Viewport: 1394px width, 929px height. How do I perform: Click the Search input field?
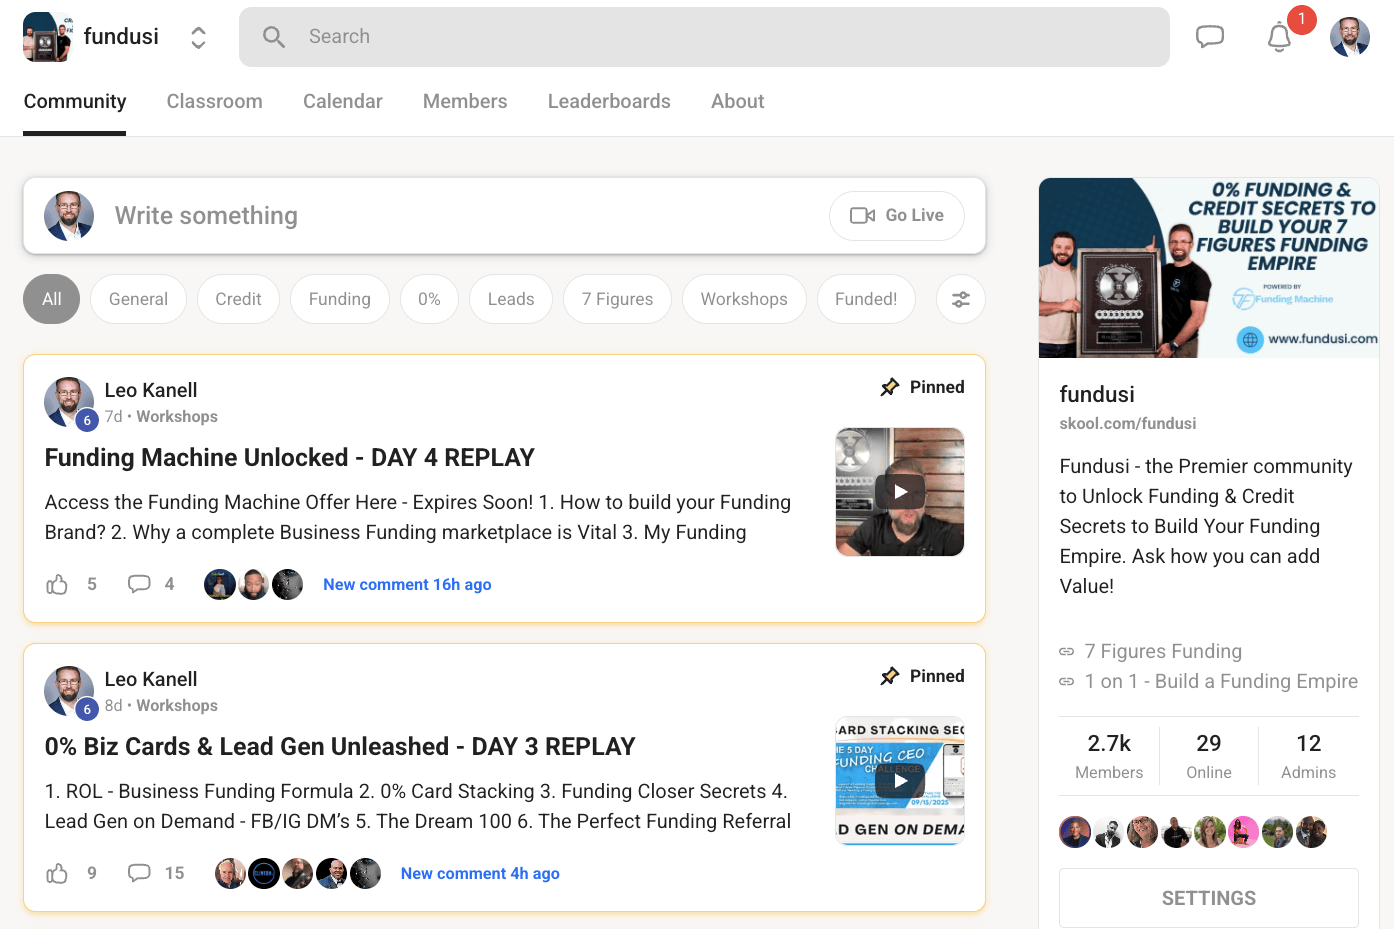click(x=704, y=37)
